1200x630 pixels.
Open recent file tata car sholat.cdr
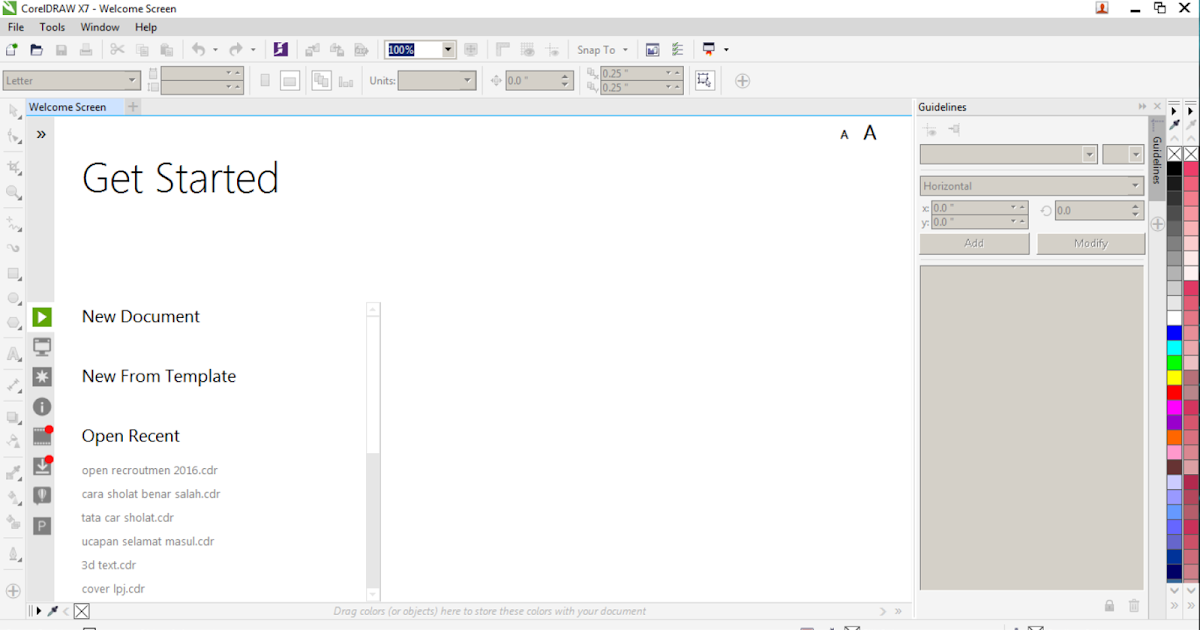point(128,518)
